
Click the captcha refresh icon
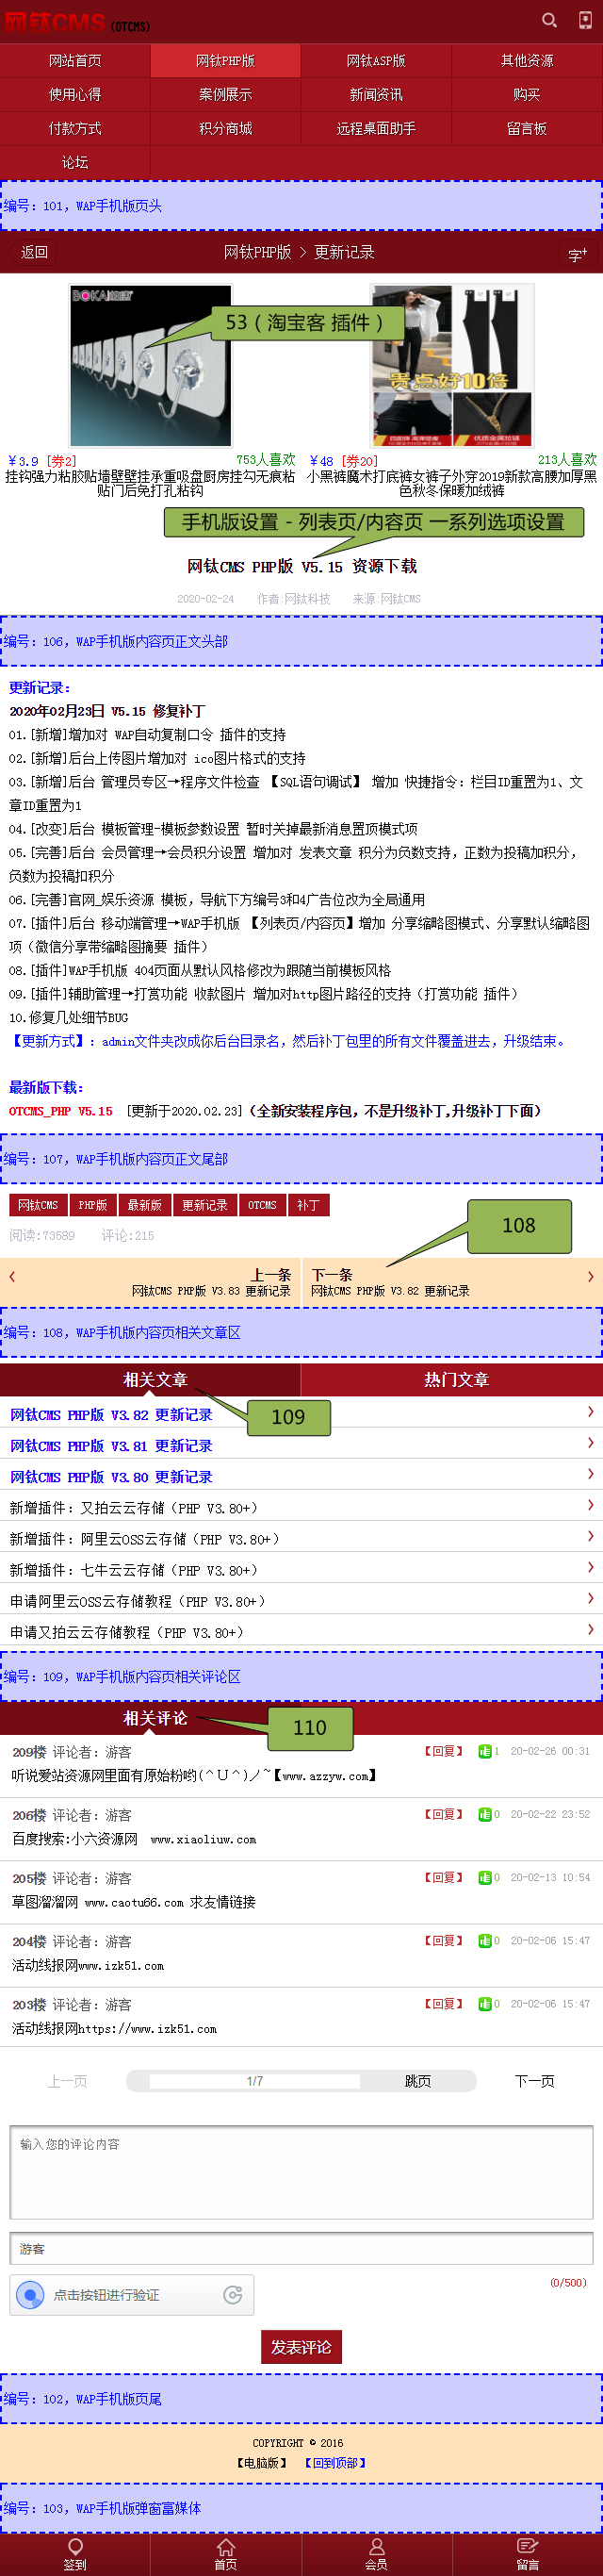(233, 2294)
